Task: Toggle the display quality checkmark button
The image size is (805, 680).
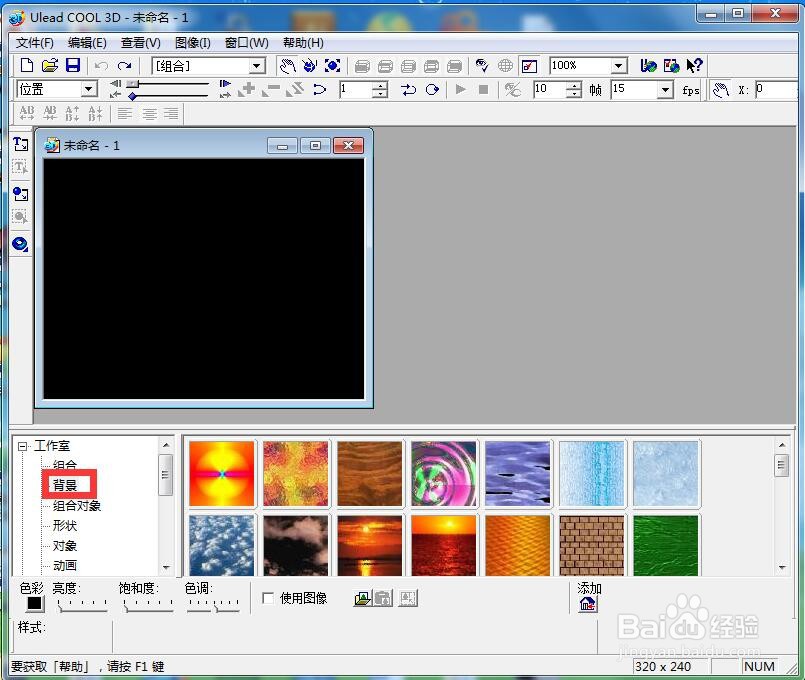Action: pos(529,66)
